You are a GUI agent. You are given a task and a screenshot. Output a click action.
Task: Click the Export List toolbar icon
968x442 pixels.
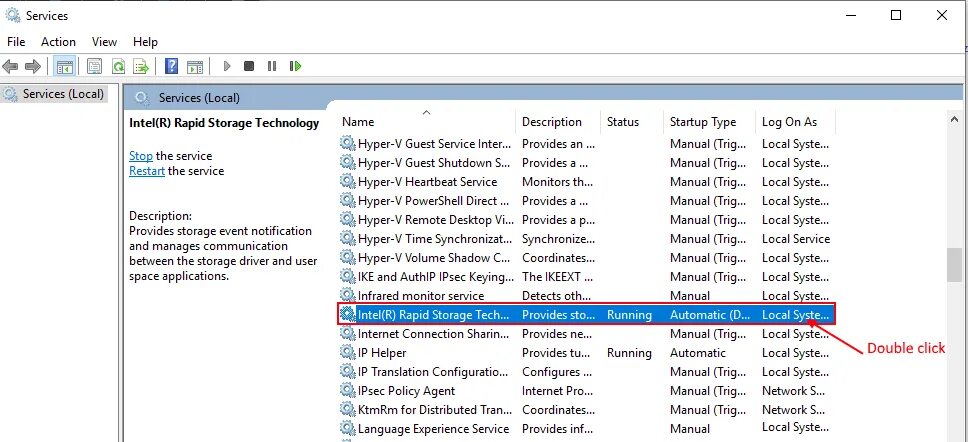click(141, 66)
